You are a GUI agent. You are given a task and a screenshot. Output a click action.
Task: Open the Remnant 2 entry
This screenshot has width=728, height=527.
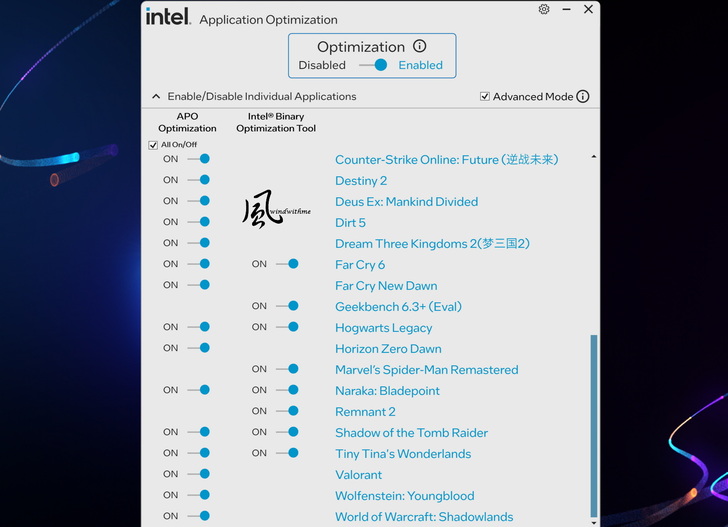coord(365,412)
